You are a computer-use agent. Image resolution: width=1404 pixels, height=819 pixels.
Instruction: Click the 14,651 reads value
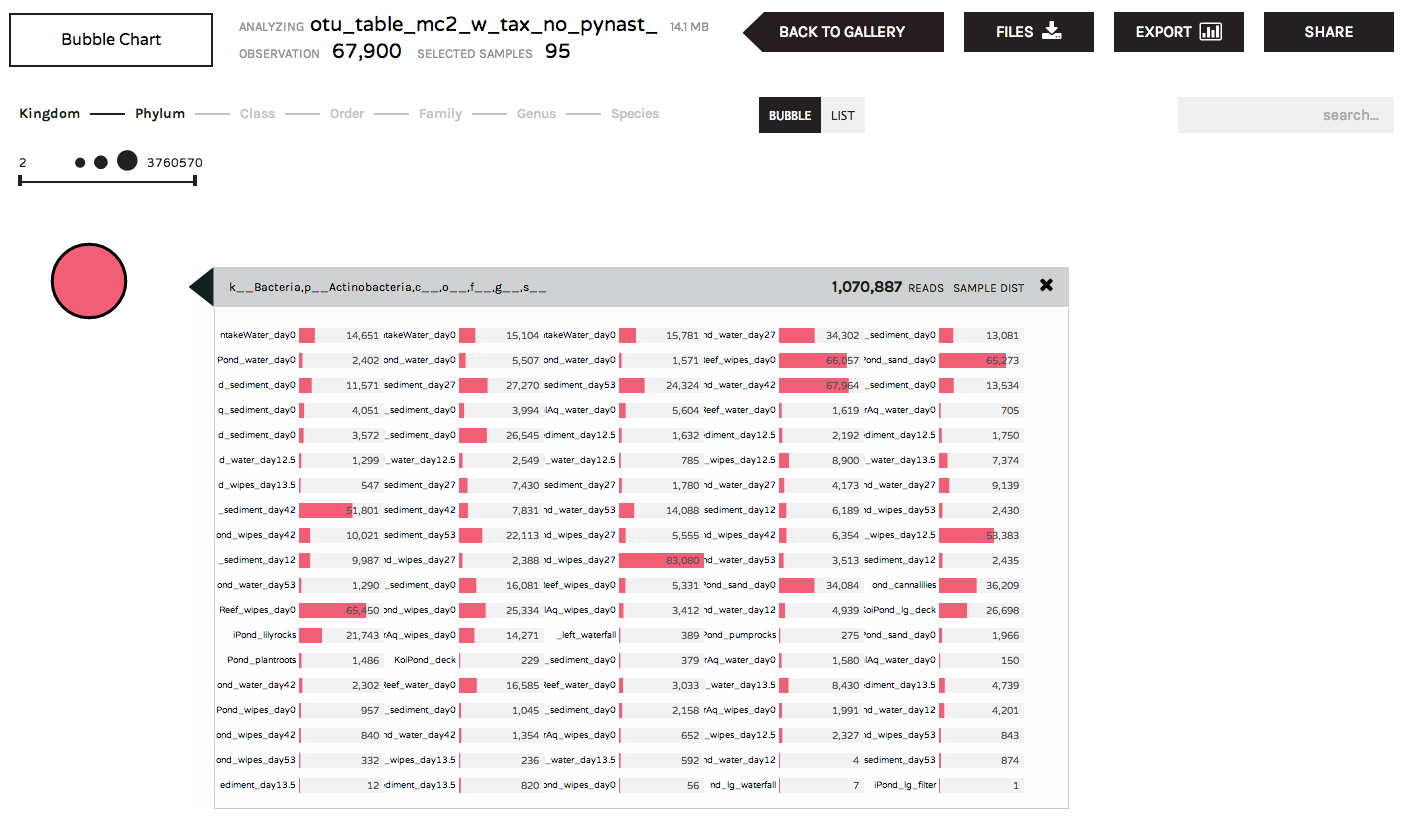pyautogui.click(x=362, y=335)
